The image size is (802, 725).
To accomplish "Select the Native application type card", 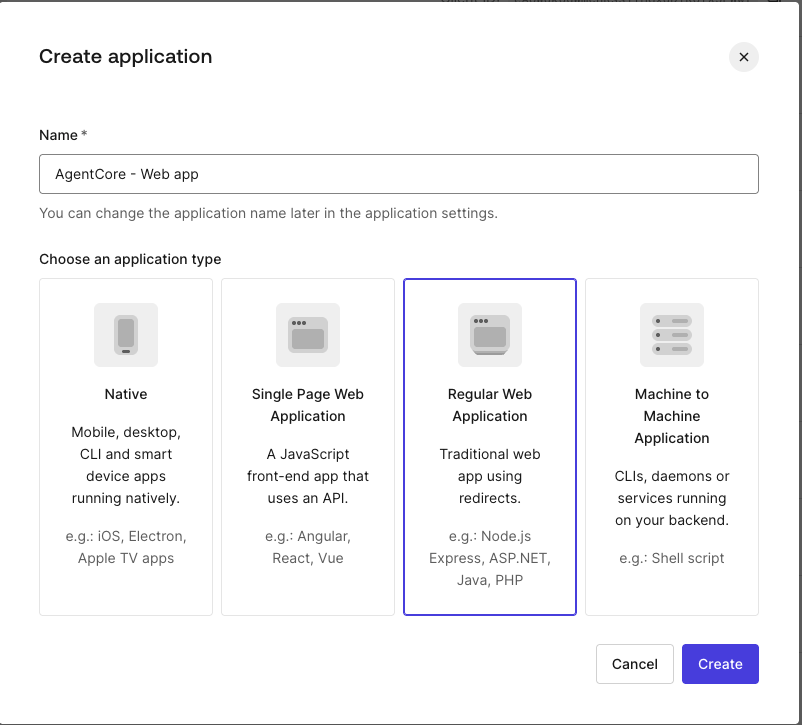I will (125, 446).
